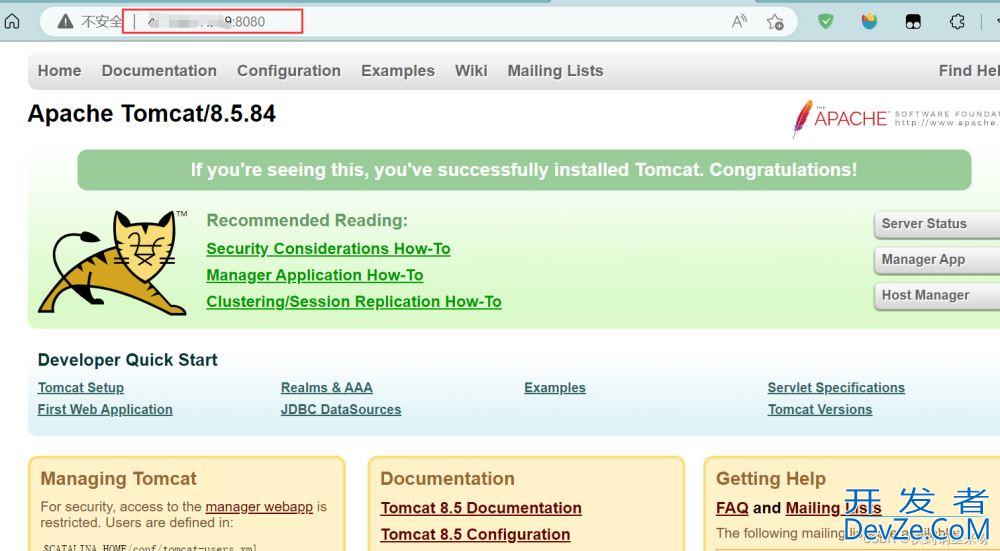Add page to favorites star icon
1000x551 pixels.
pyautogui.click(x=776, y=22)
